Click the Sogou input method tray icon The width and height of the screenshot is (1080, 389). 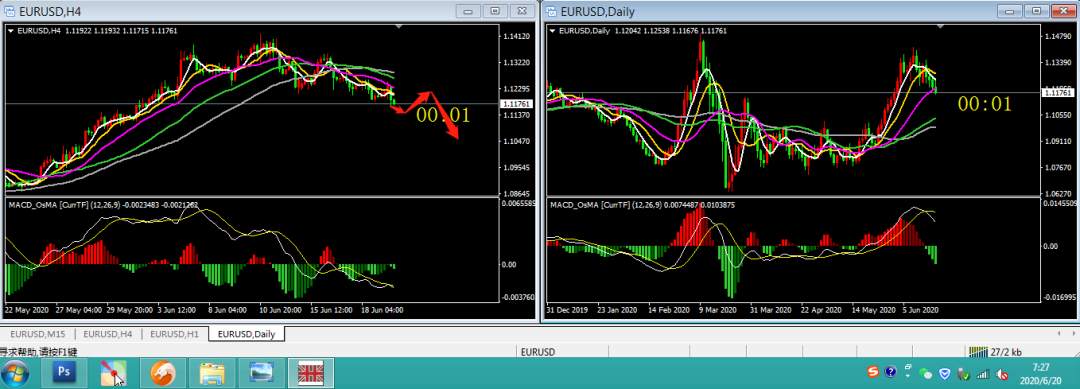pyautogui.click(x=873, y=373)
